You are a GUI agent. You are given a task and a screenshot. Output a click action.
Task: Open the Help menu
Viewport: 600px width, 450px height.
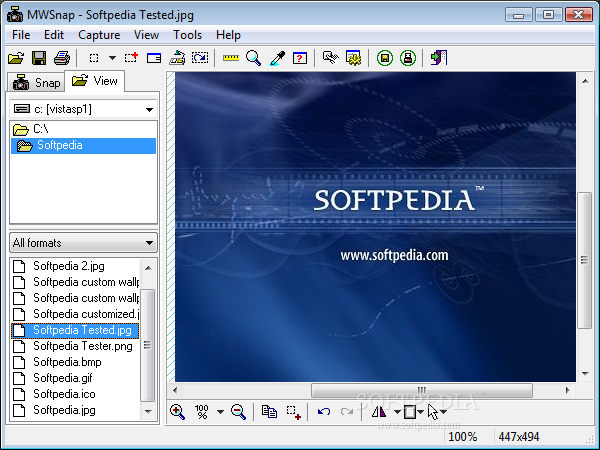pos(228,35)
